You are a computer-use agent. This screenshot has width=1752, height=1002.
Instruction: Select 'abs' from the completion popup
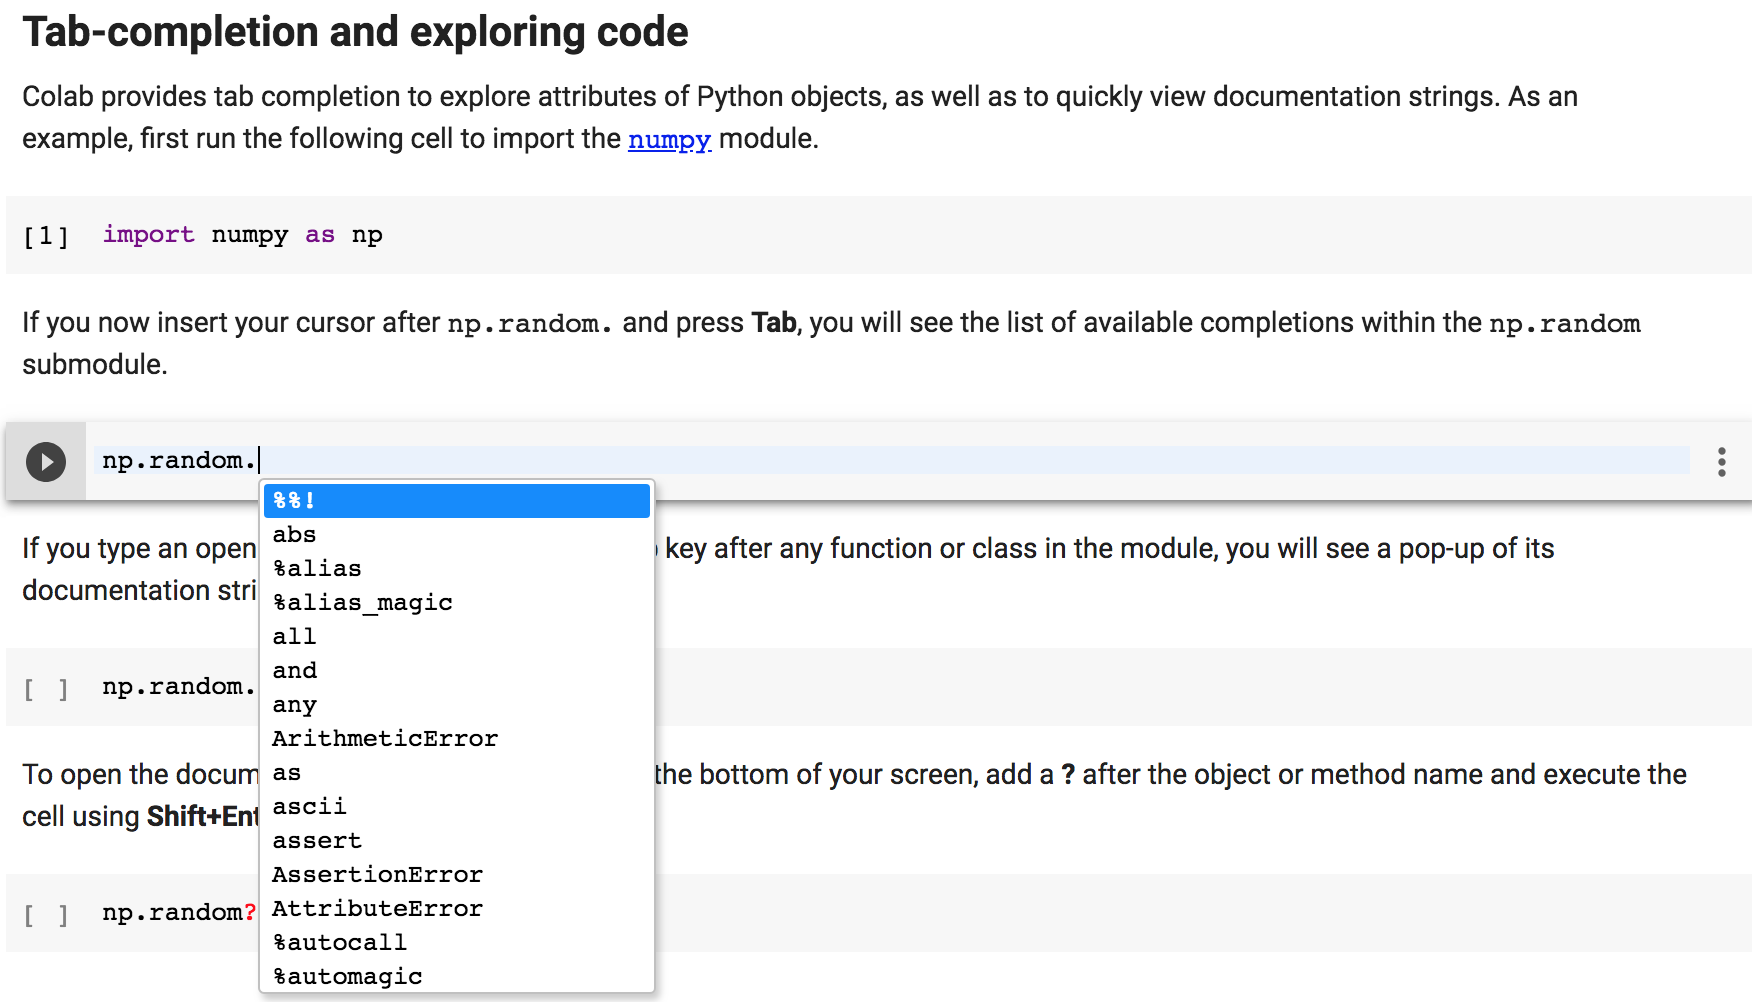293,534
